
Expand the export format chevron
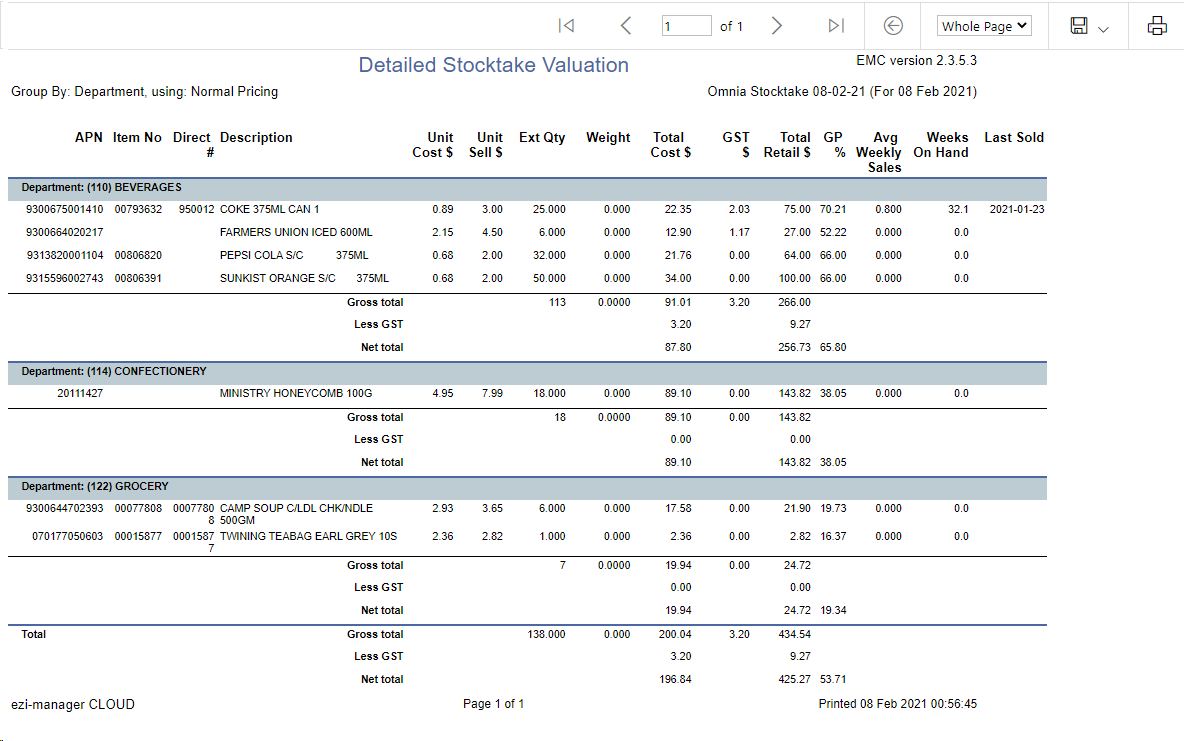click(x=1103, y=29)
